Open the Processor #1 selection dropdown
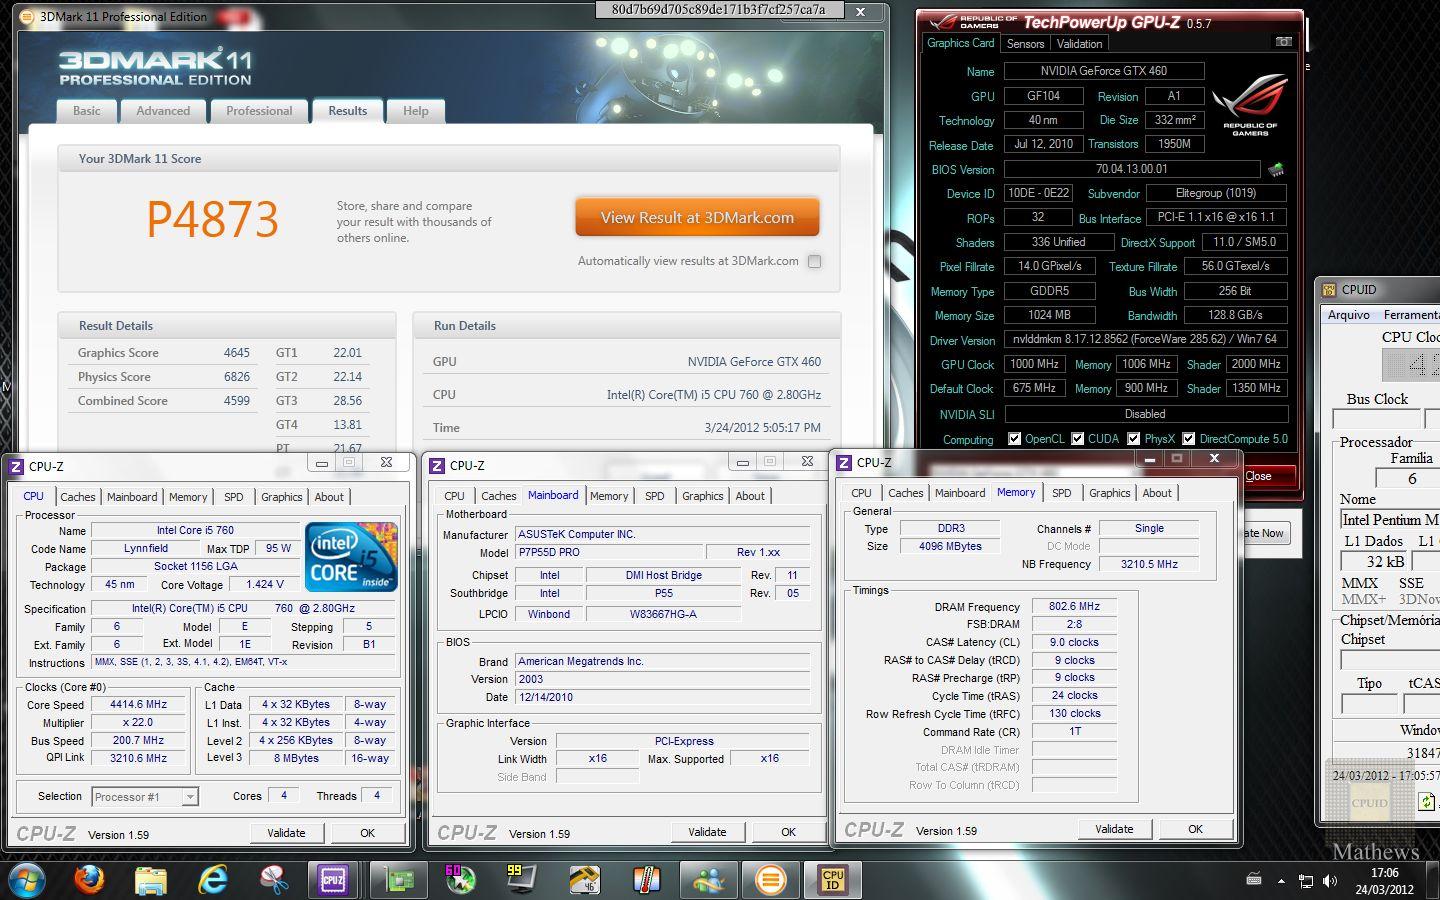This screenshot has width=1440, height=900. point(145,797)
